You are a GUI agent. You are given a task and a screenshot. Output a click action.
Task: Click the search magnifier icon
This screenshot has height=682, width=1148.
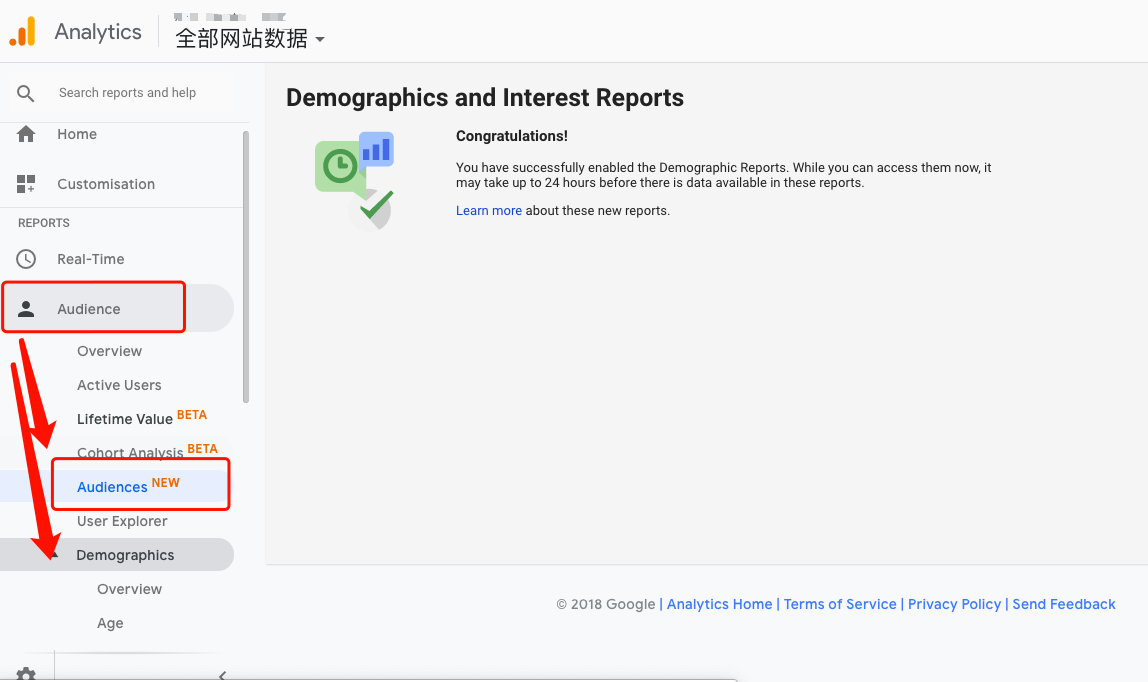[26, 93]
